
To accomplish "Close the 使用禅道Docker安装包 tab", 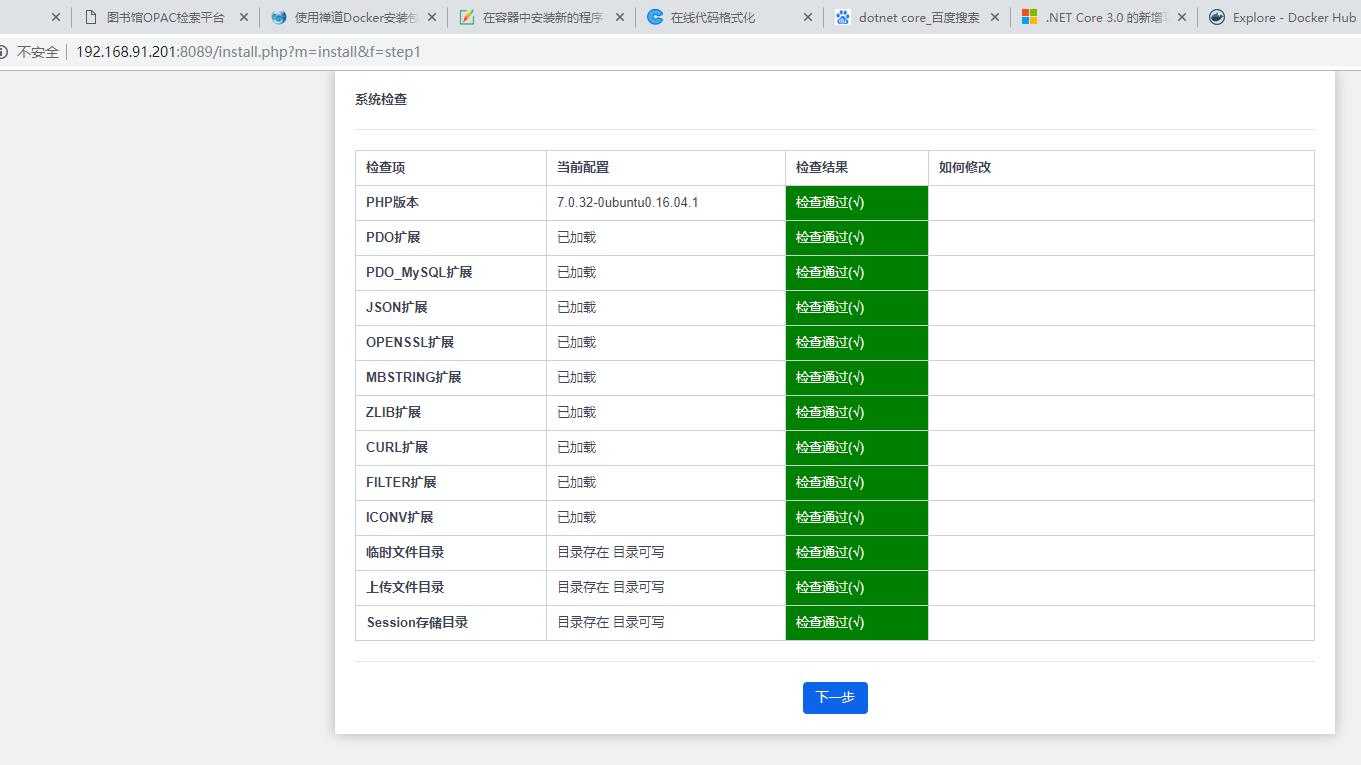I will click(x=432, y=17).
